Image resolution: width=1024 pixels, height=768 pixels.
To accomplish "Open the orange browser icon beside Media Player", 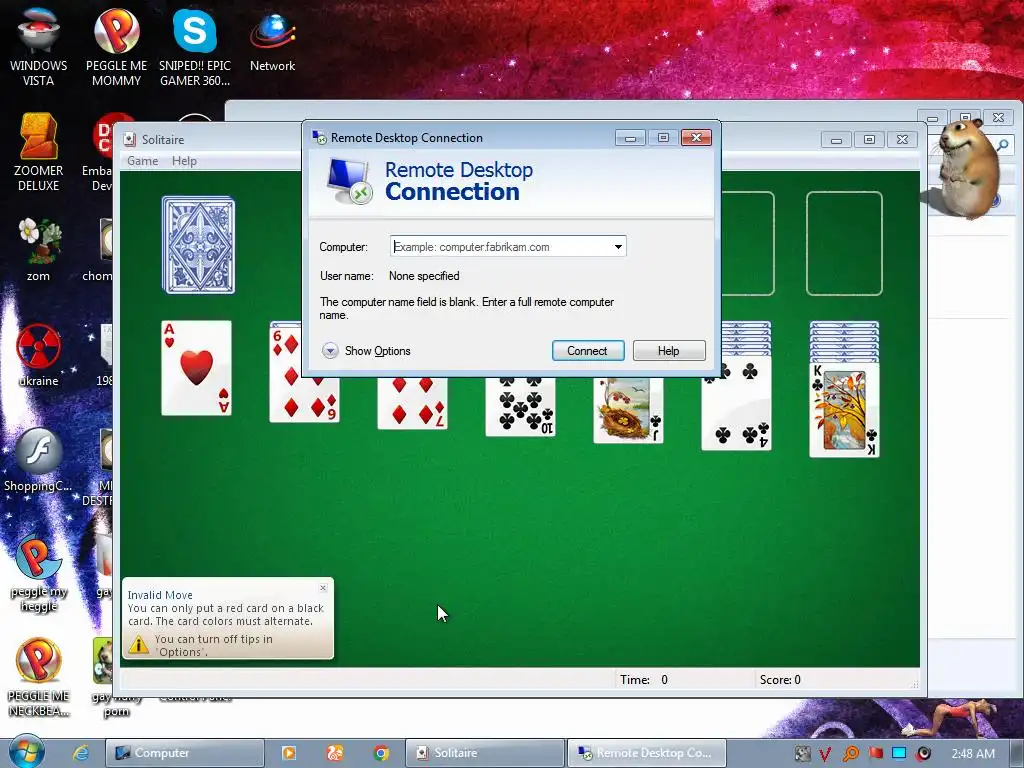I will click(335, 753).
